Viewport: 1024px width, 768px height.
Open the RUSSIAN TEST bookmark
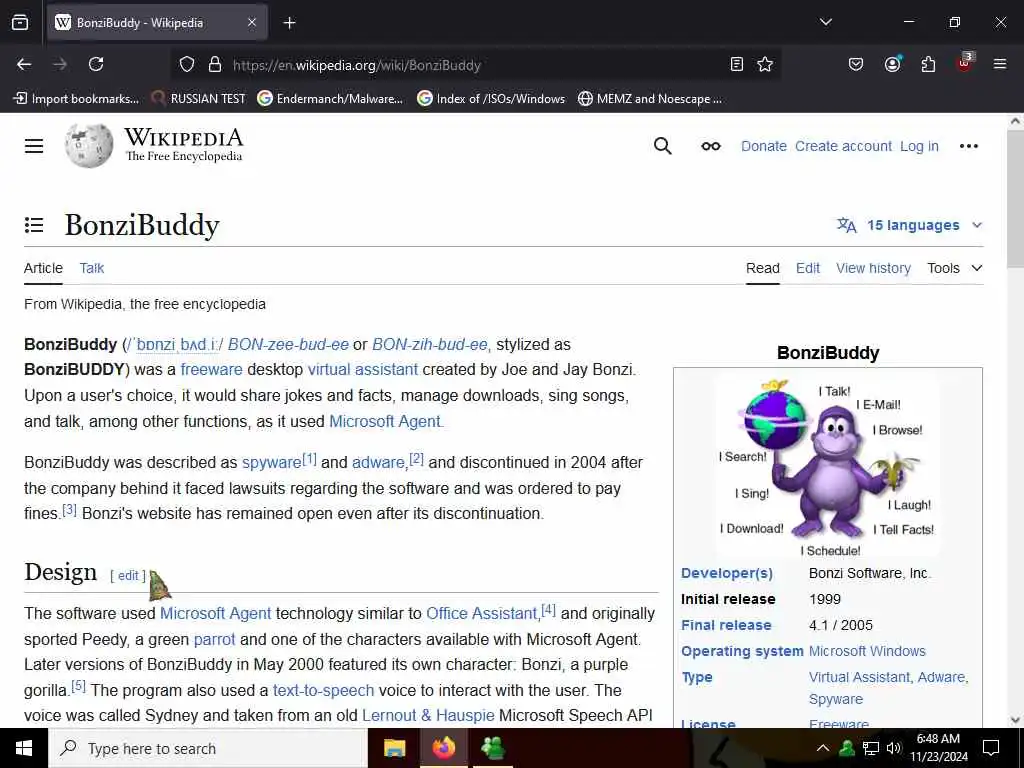pos(198,99)
